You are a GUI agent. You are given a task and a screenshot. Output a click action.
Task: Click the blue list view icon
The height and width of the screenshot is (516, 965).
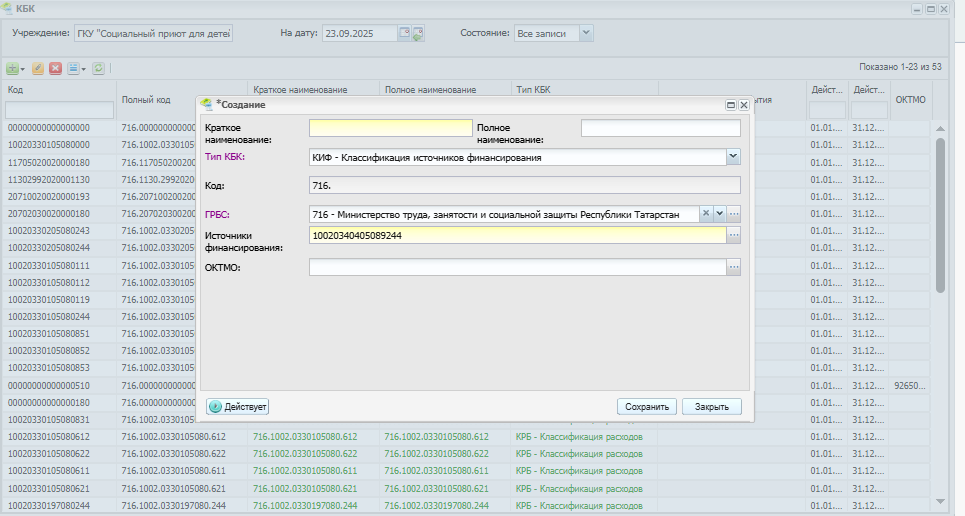[x=73, y=68]
